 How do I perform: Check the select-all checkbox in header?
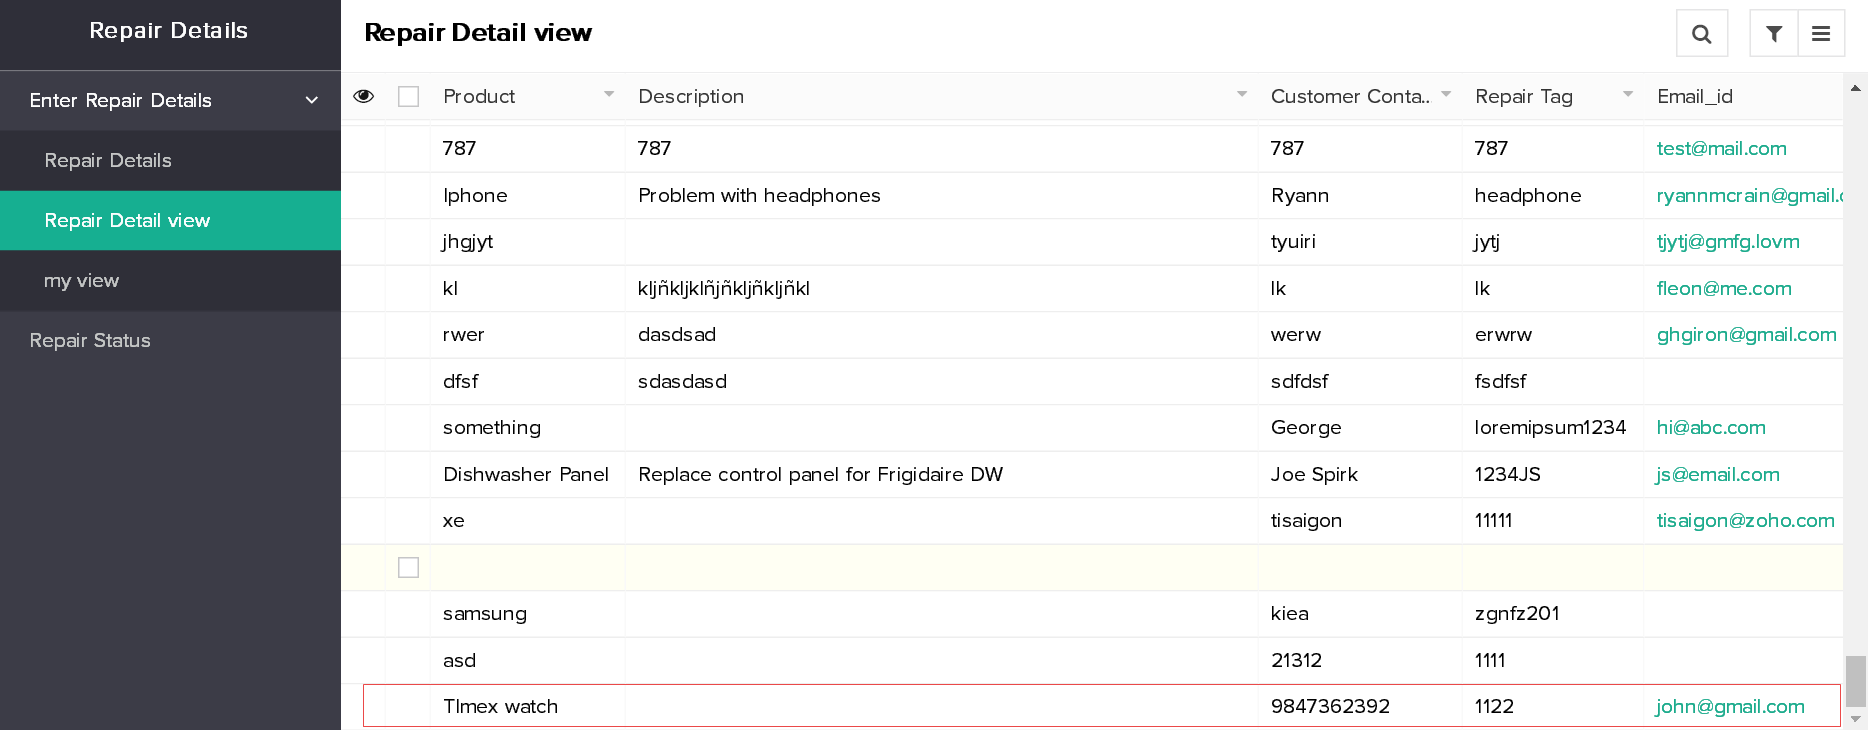[x=408, y=96]
